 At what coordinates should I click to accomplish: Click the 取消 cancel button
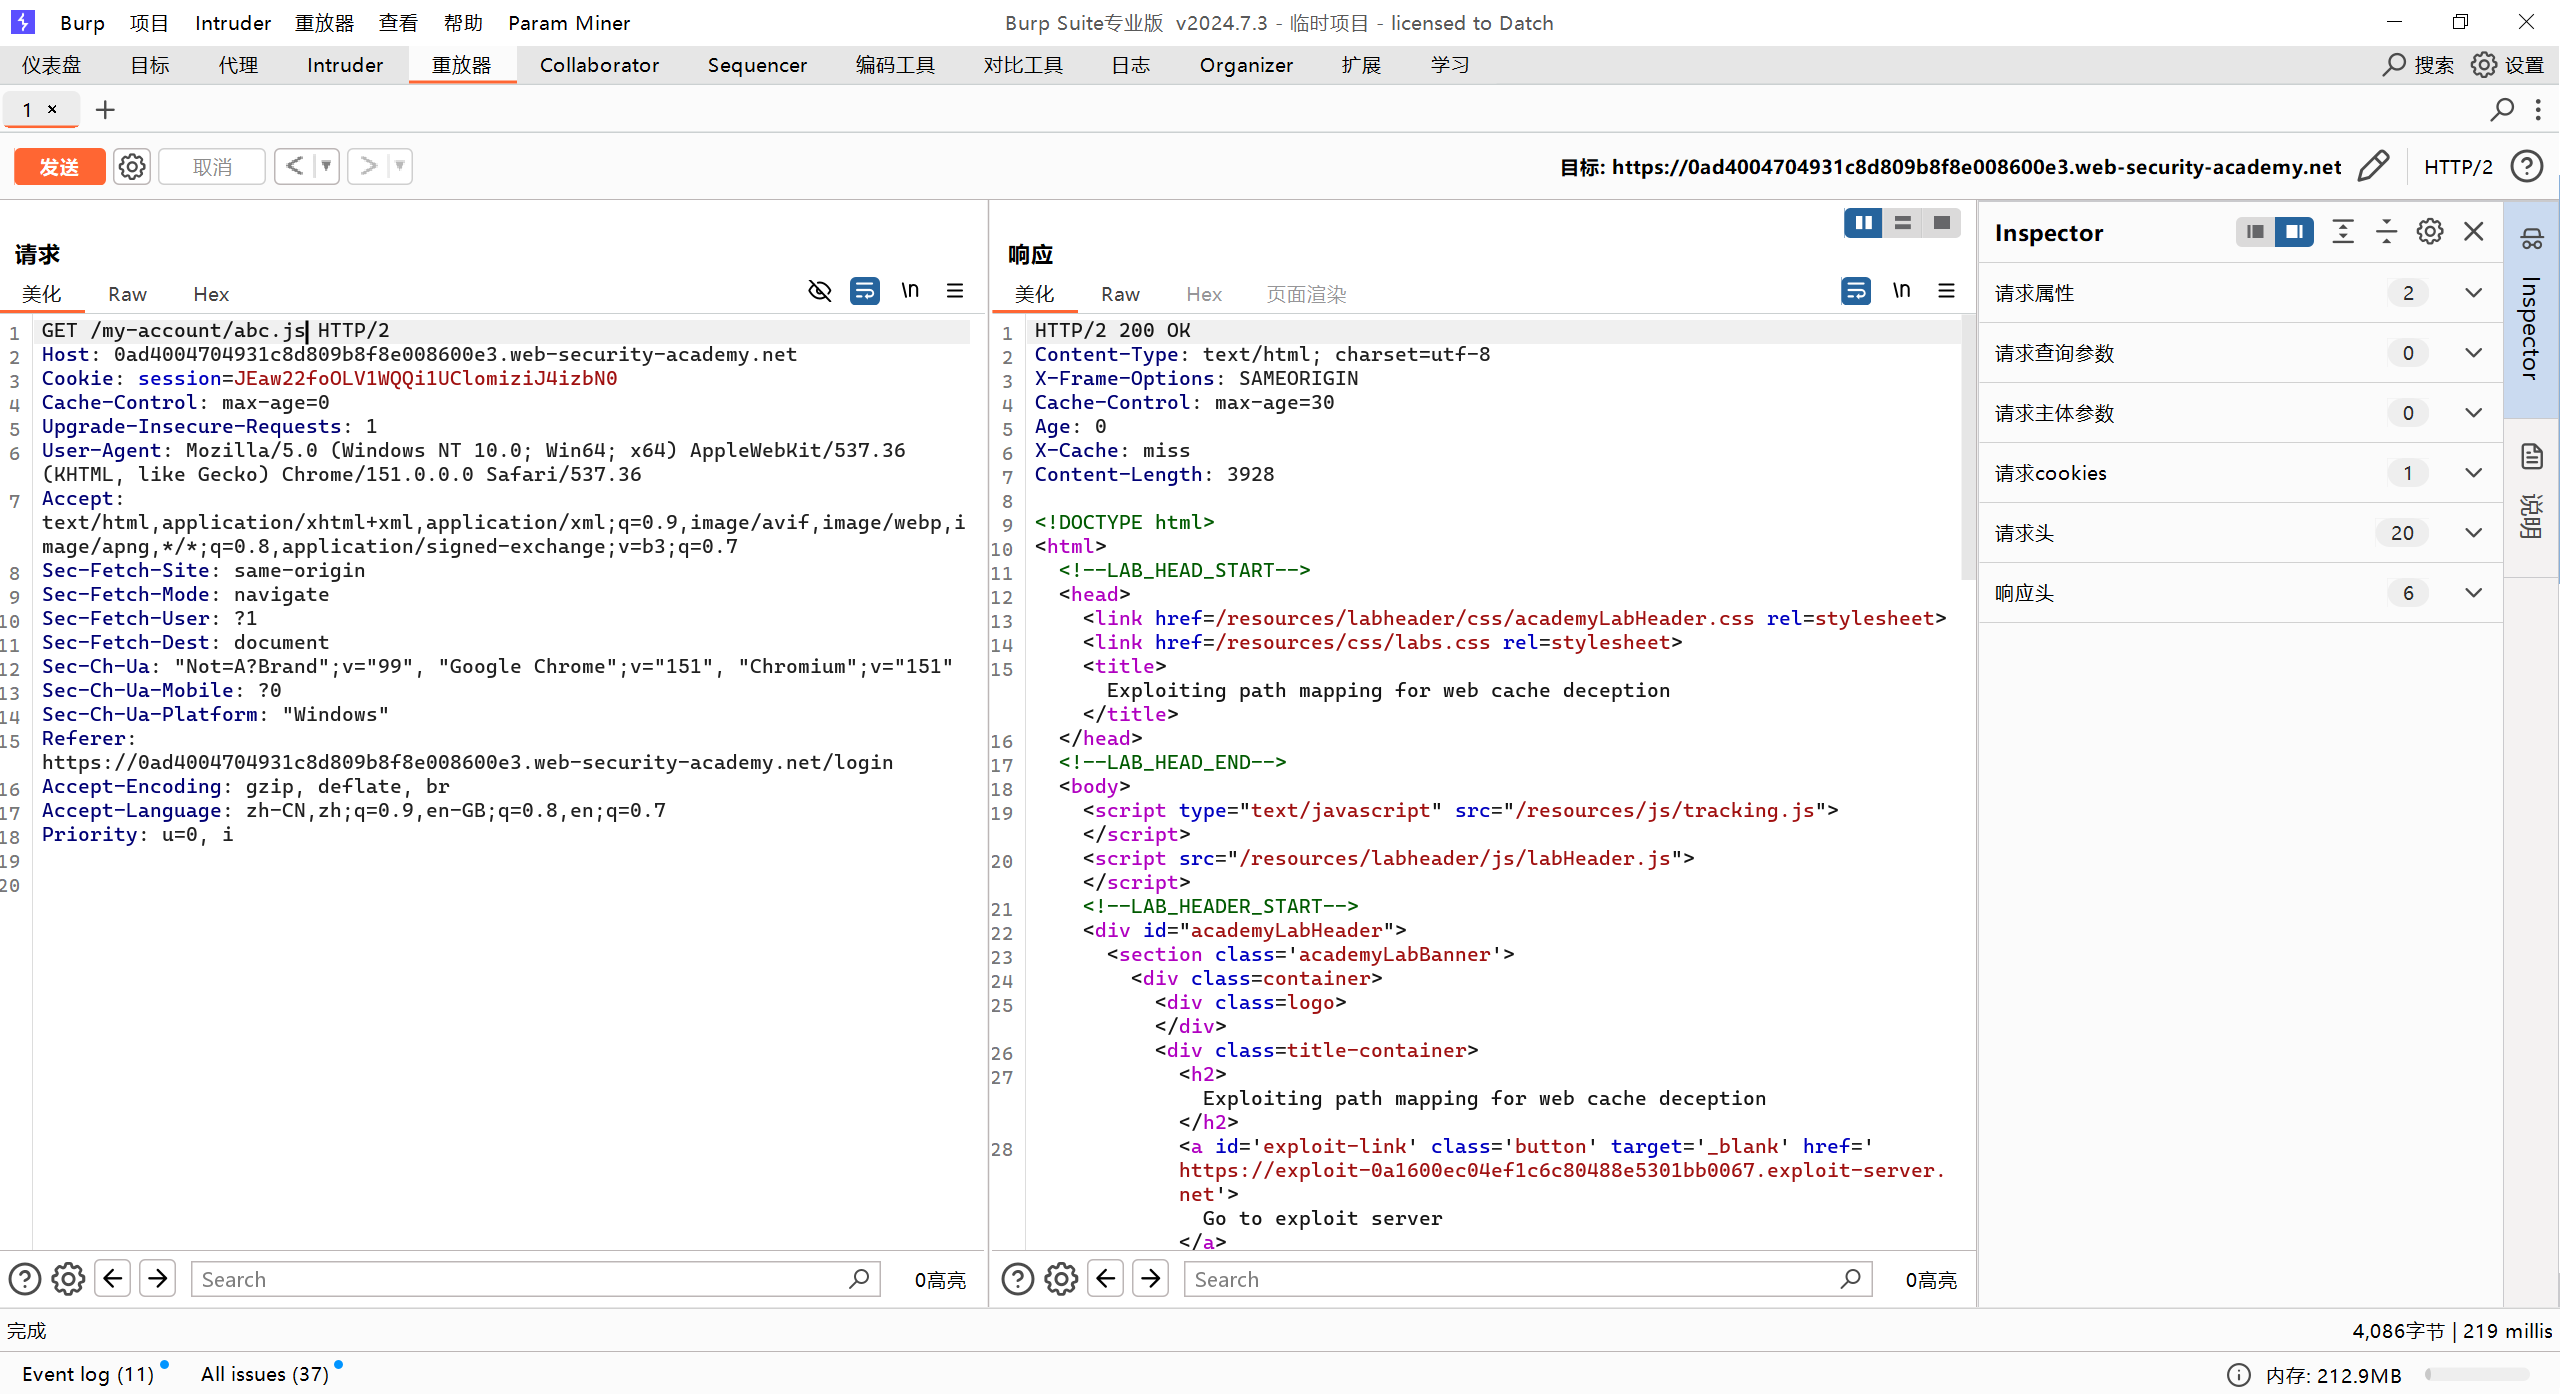[212, 167]
